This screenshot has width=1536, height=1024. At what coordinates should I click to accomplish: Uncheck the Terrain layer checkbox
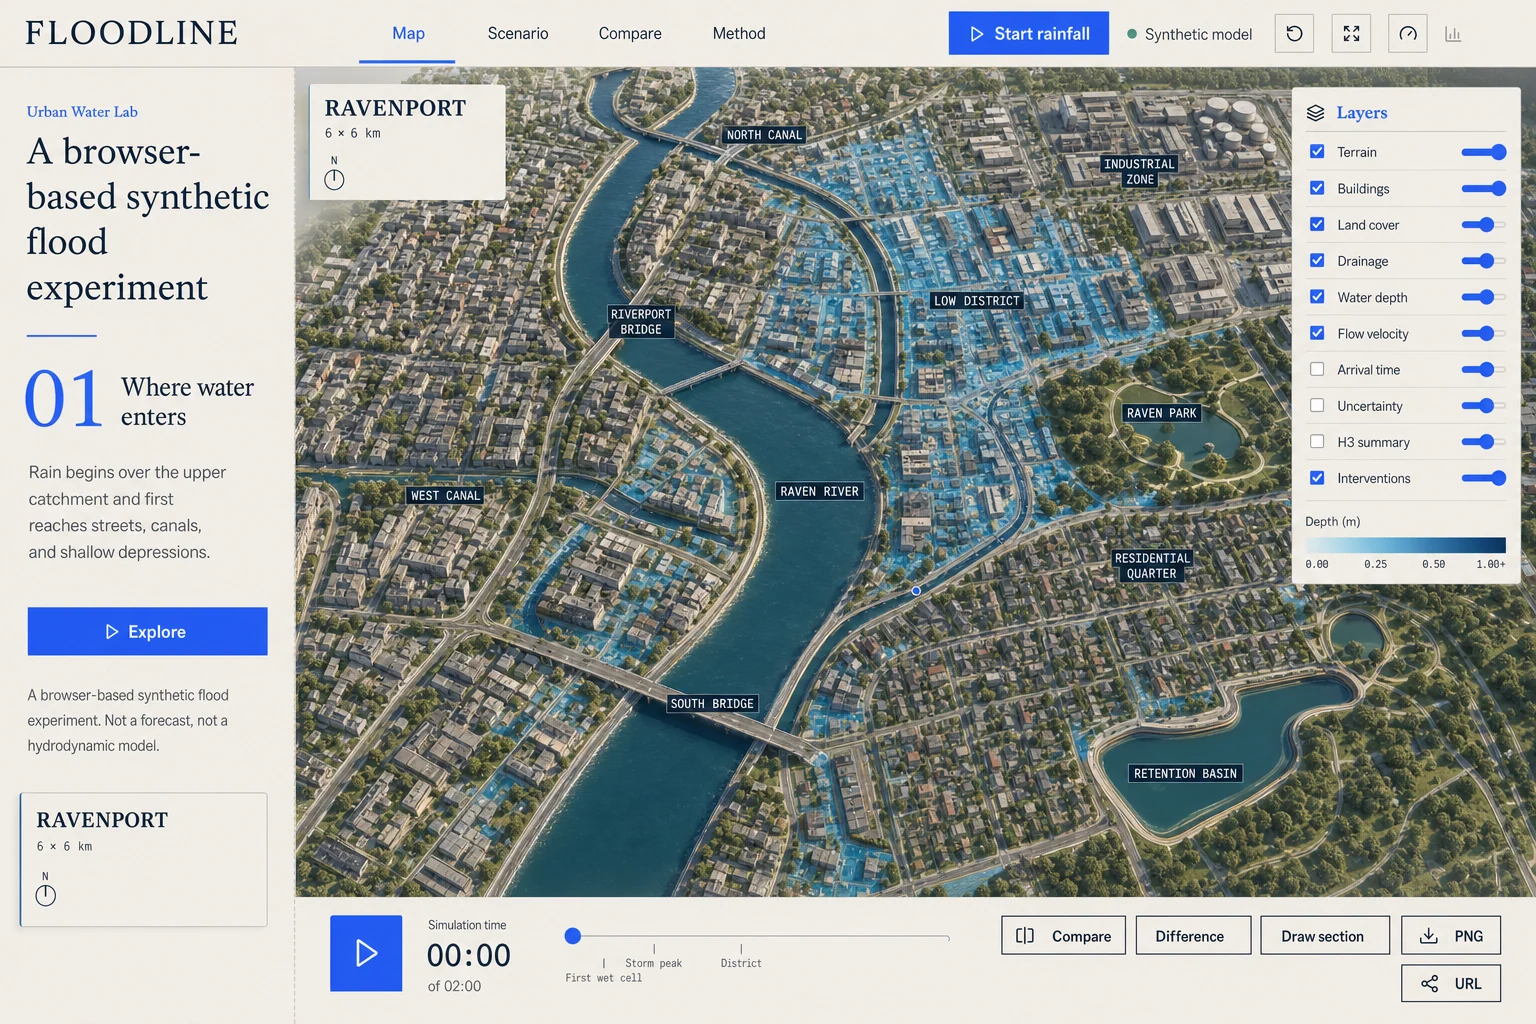point(1317,152)
